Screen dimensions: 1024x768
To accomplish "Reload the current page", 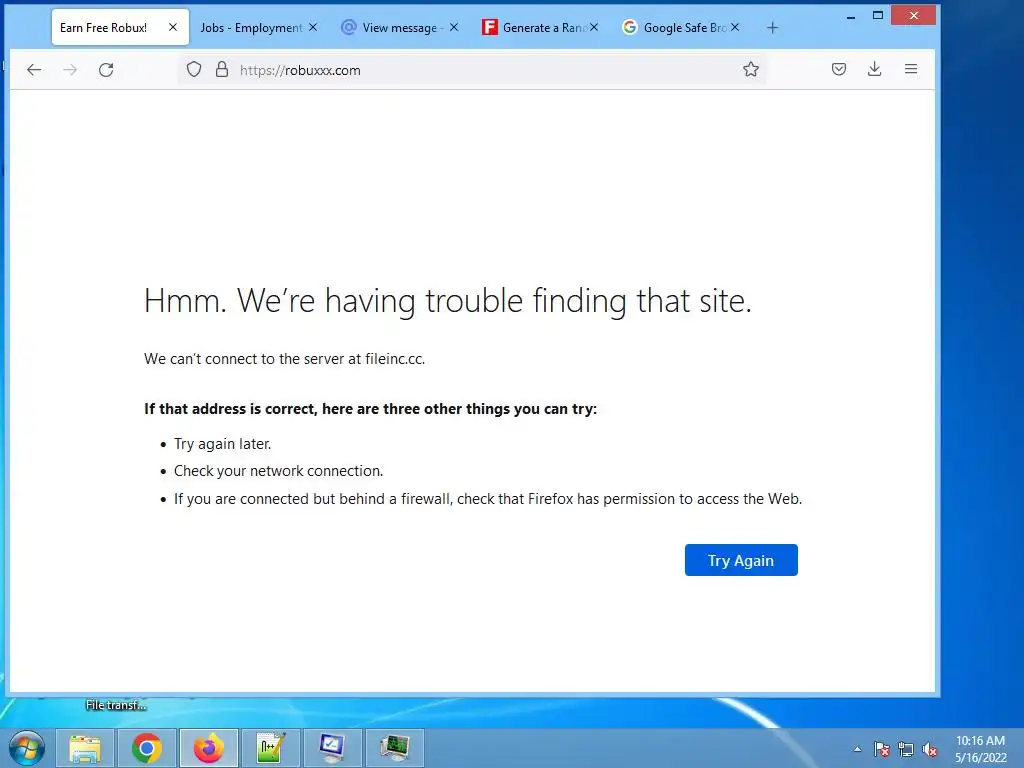I will [x=106, y=70].
